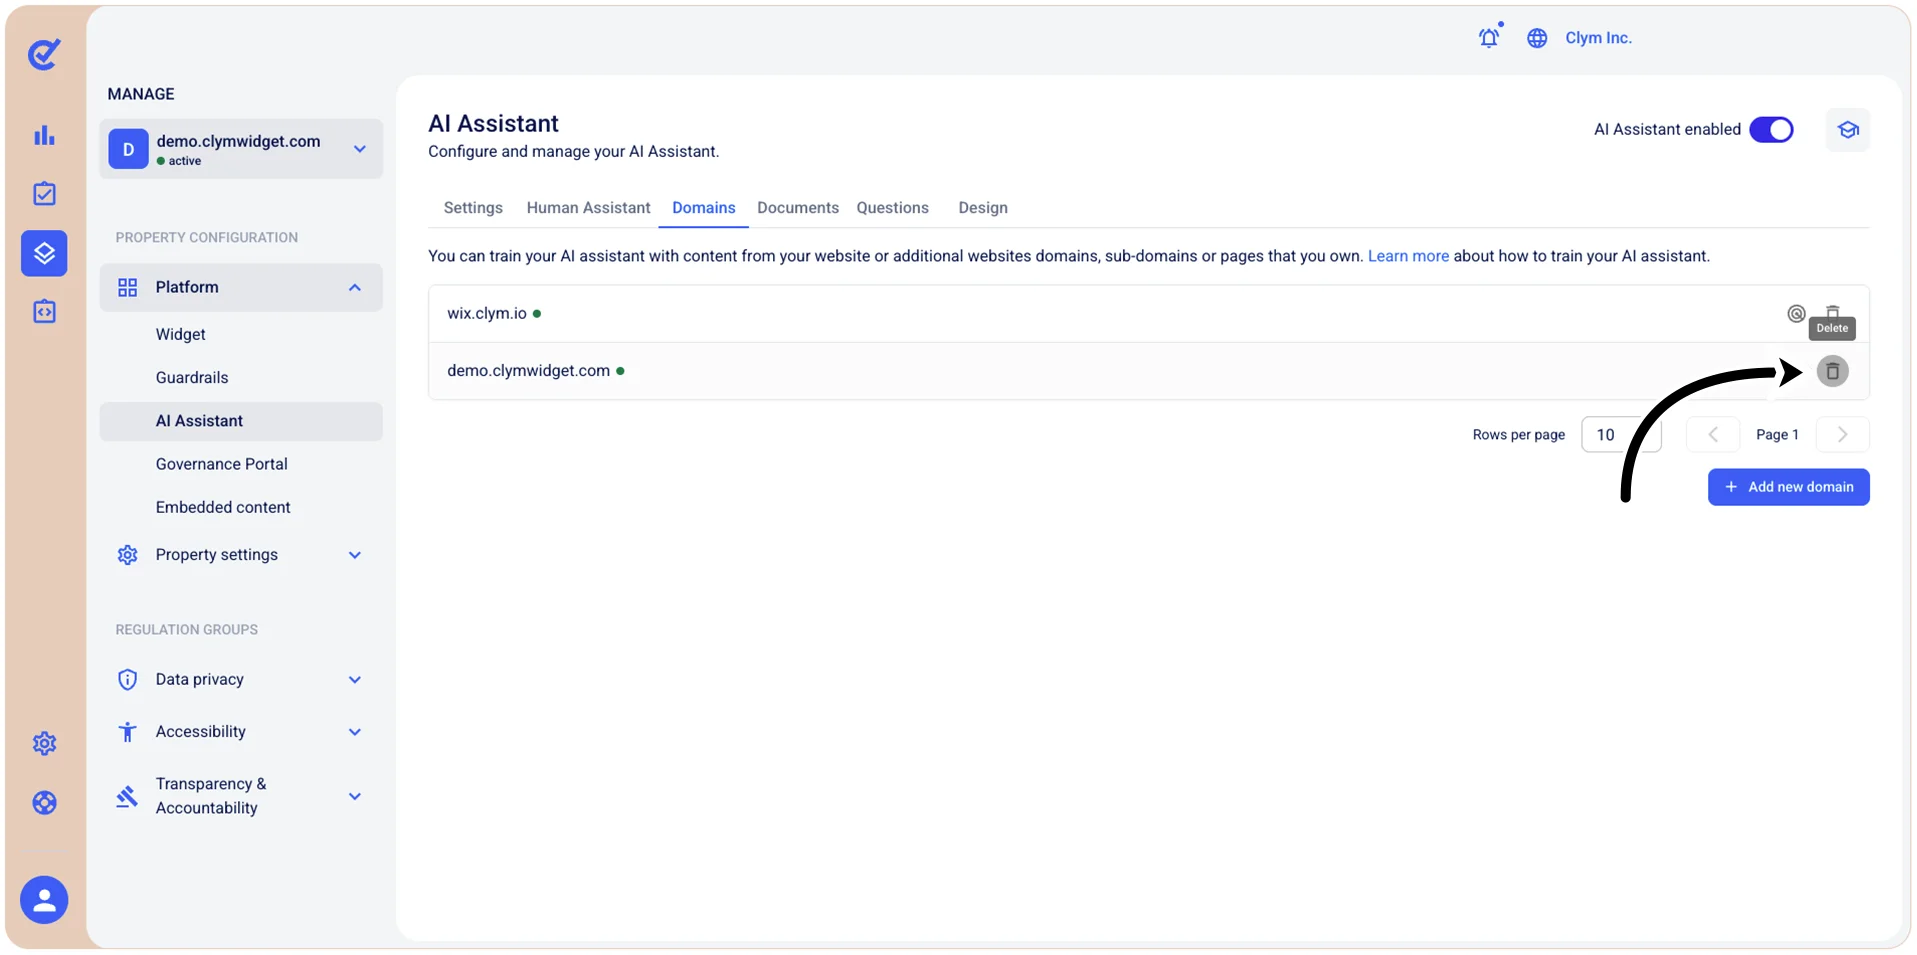
Task: Open the demo.clymwidget.com property selector
Action: 241,149
